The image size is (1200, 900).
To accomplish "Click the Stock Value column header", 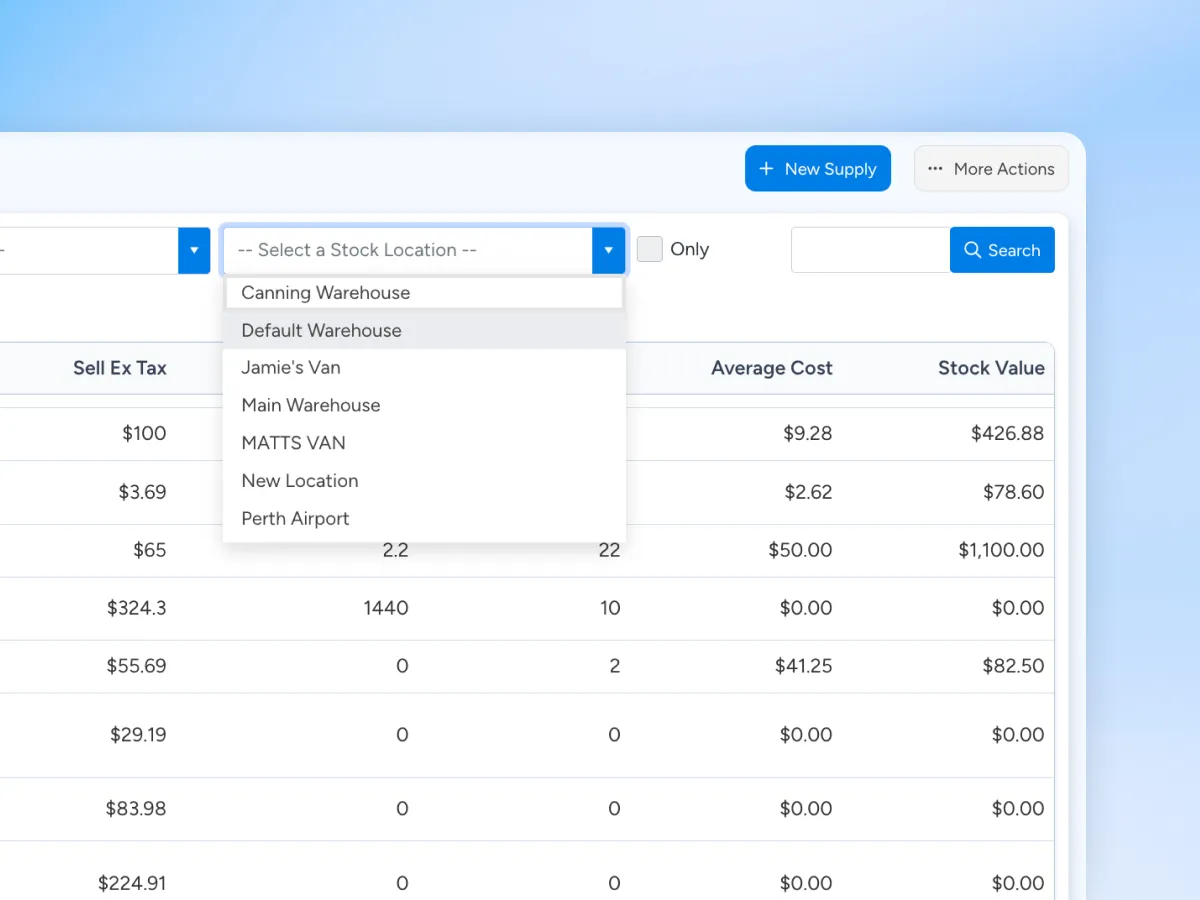I will tap(991, 368).
